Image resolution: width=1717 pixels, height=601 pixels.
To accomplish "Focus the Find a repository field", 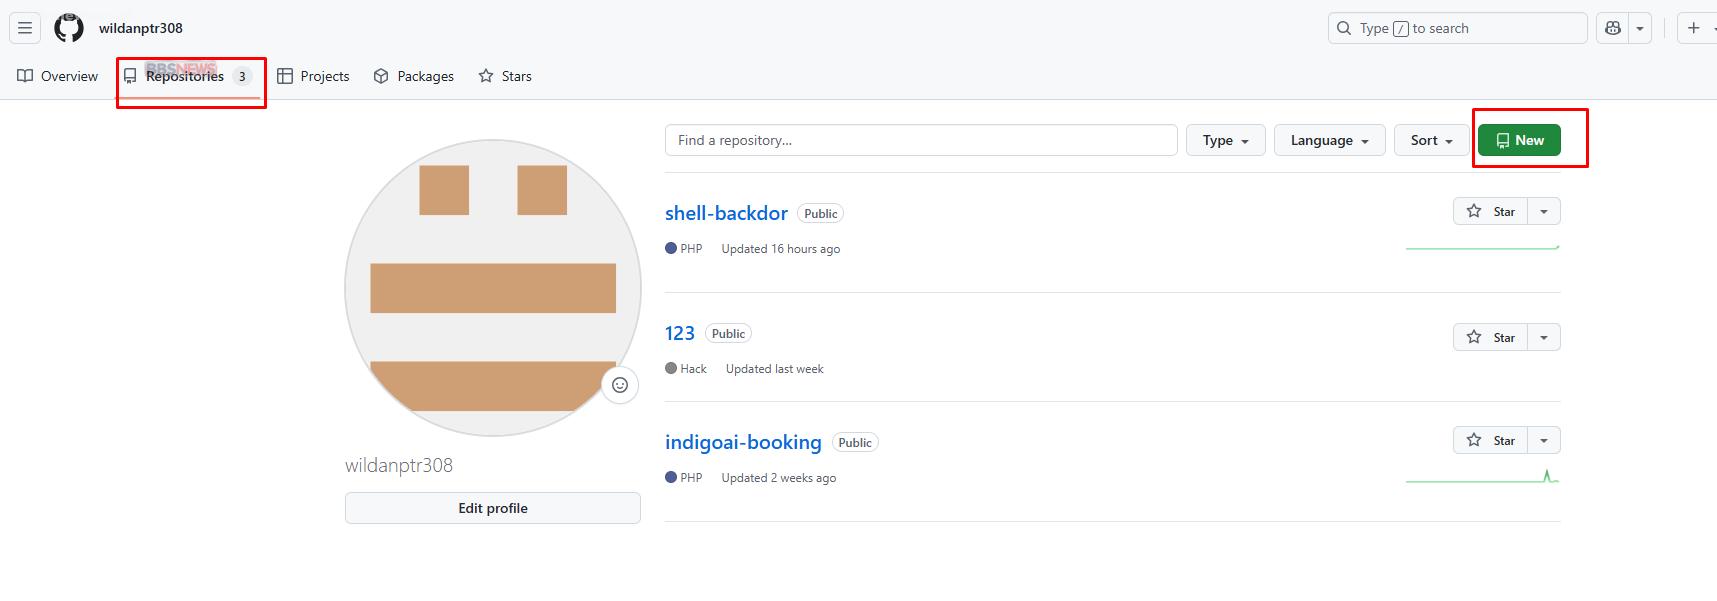I will point(920,140).
